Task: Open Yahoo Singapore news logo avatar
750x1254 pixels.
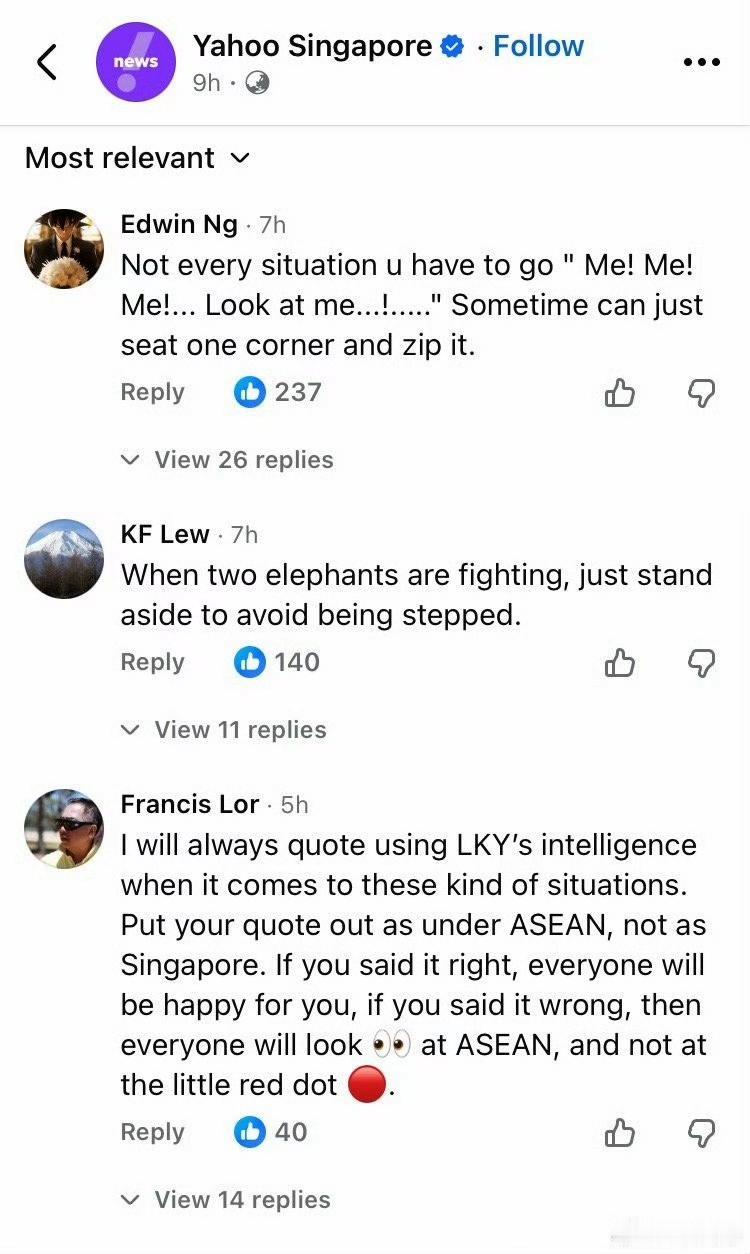Action: click(134, 62)
